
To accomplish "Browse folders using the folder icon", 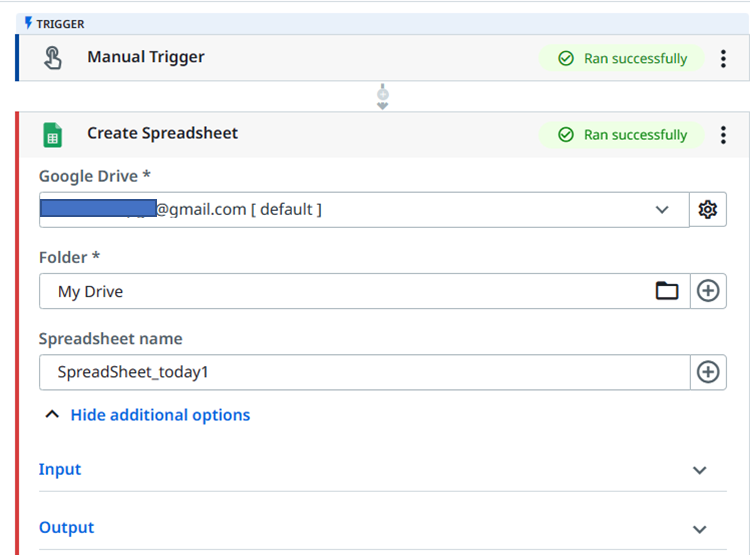I will click(x=666, y=291).
